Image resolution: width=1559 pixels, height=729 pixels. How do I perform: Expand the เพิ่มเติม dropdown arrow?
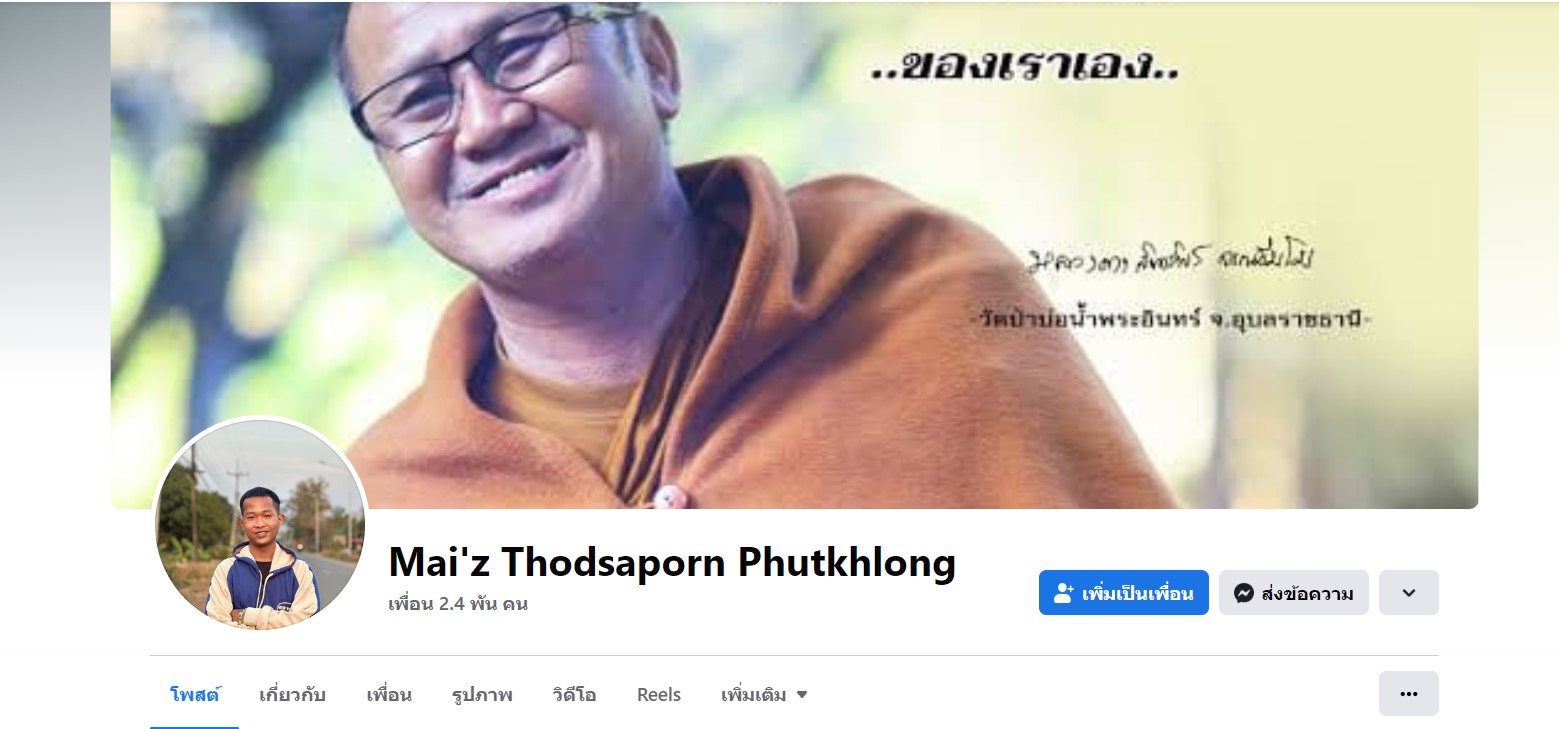click(x=802, y=695)
